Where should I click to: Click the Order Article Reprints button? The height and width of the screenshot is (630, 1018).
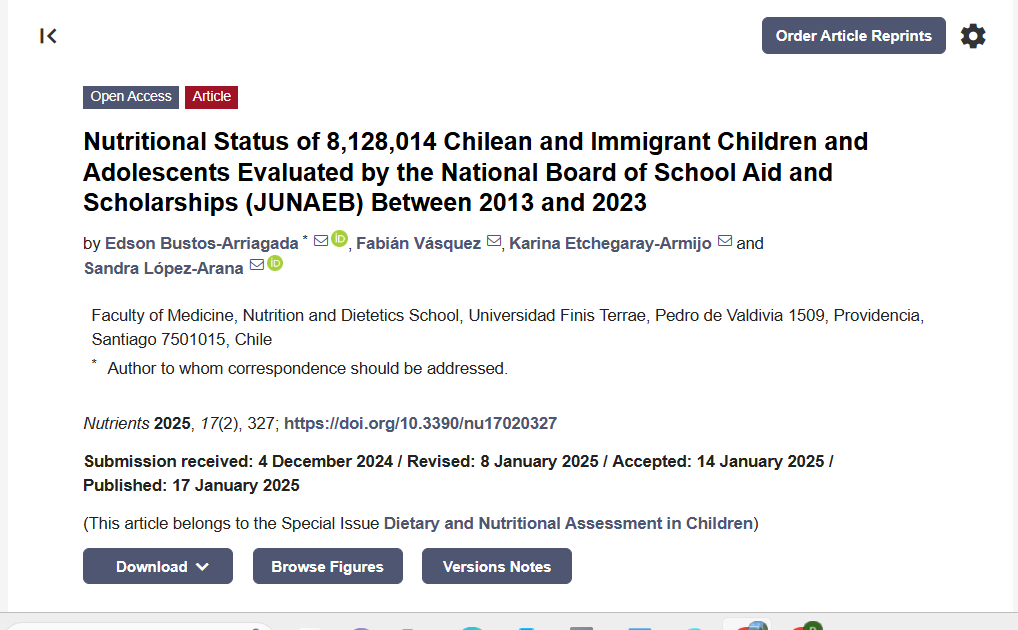(853, 36)
